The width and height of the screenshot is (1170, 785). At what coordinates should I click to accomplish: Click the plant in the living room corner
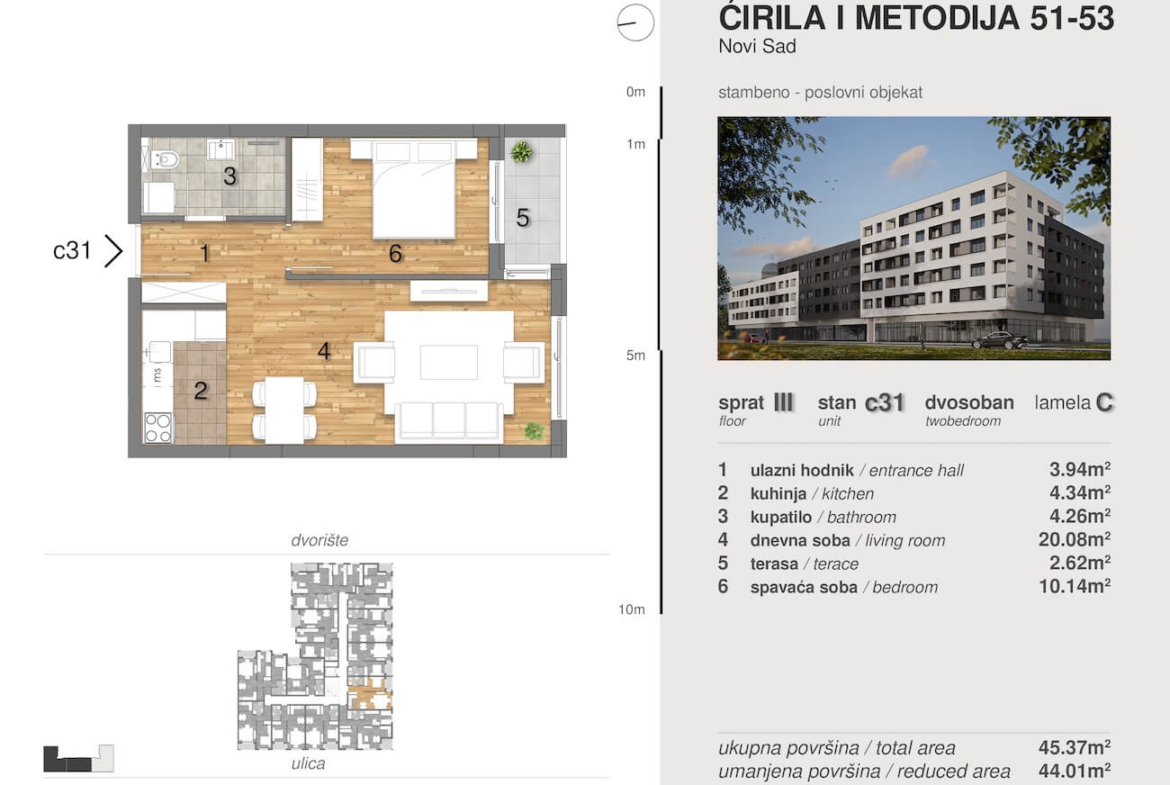(534, 431)
